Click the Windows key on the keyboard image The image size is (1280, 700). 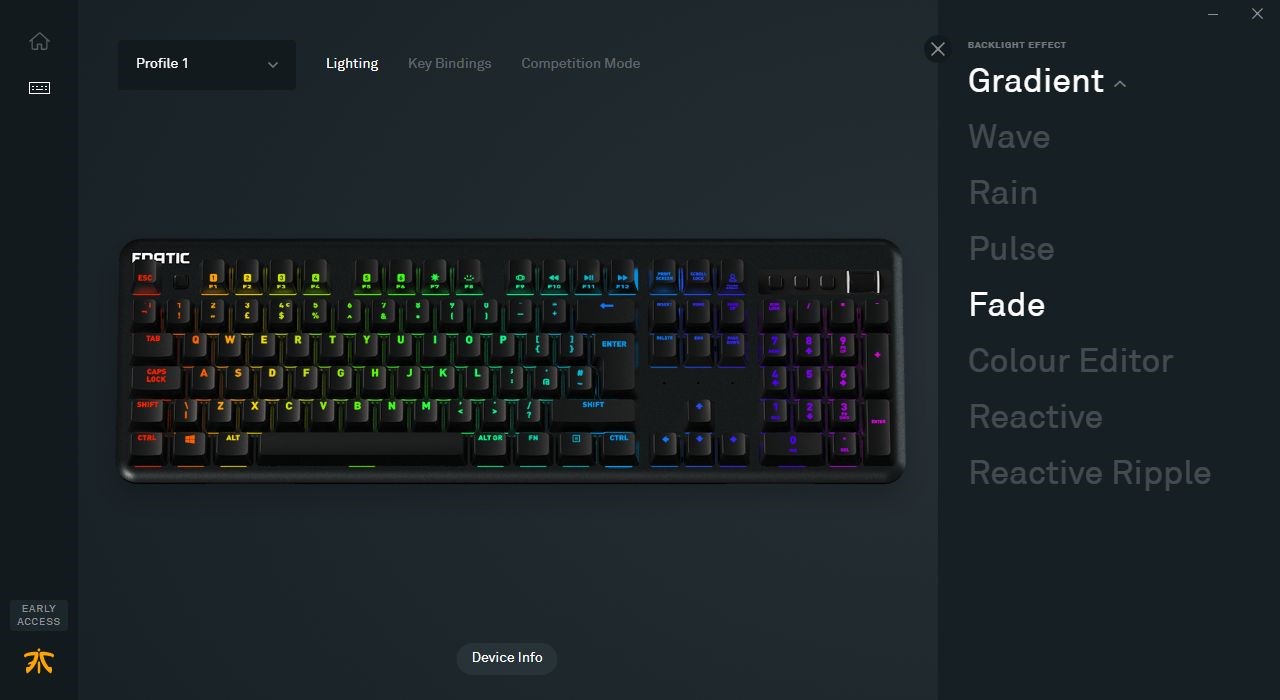[x=190, y=442]
